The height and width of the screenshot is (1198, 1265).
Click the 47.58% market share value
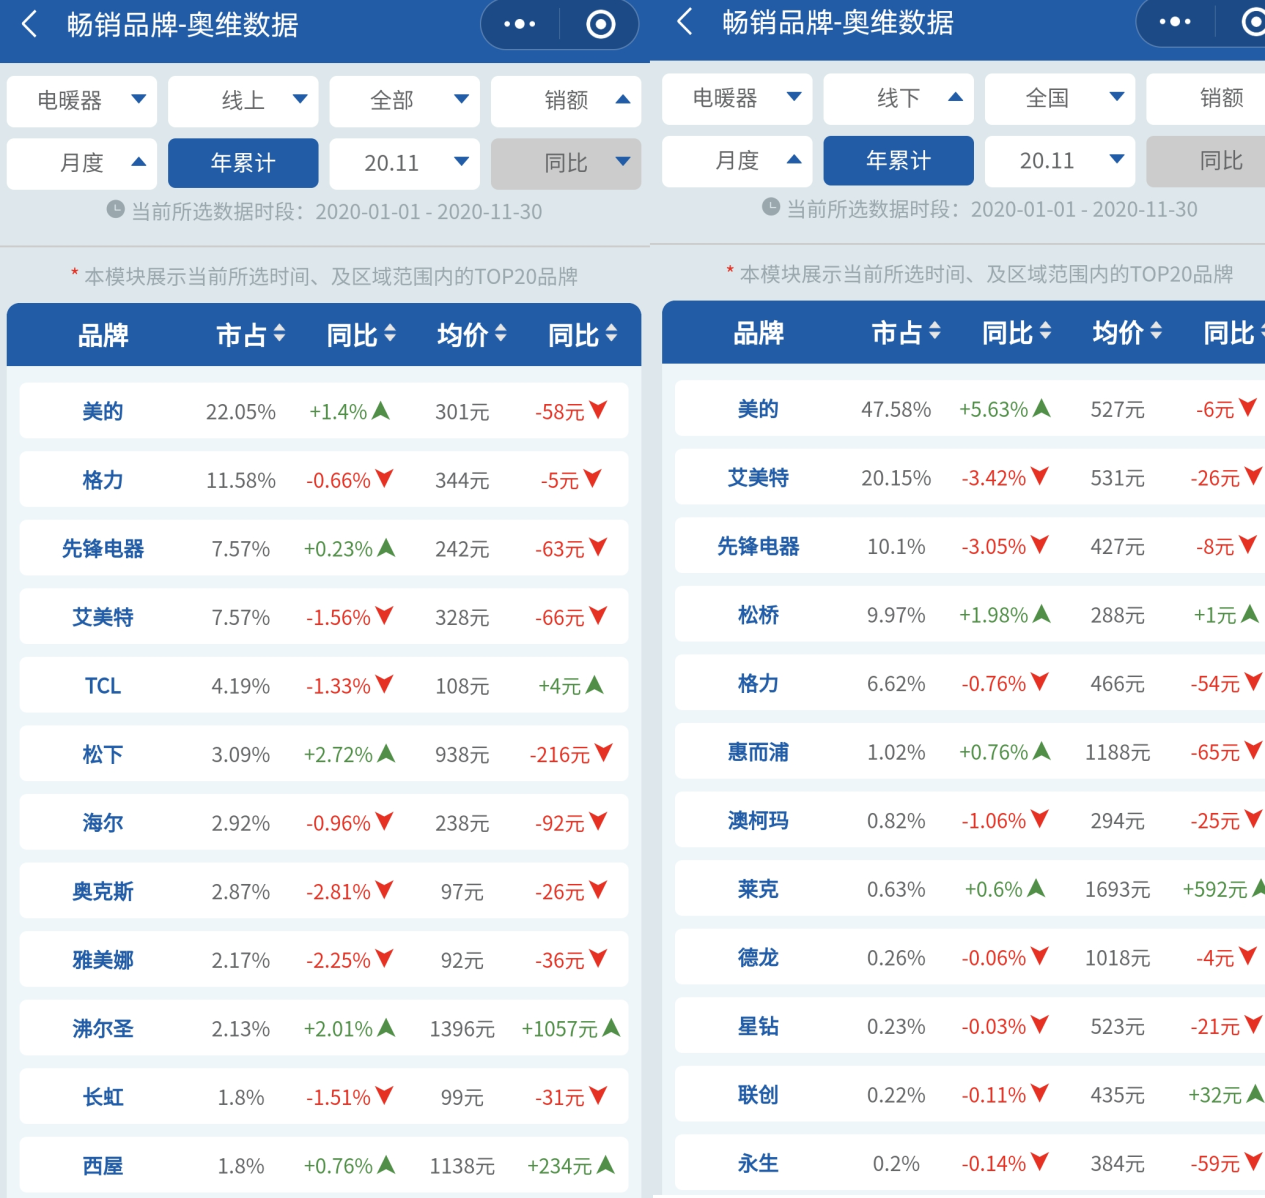click(x=896, y=410)
